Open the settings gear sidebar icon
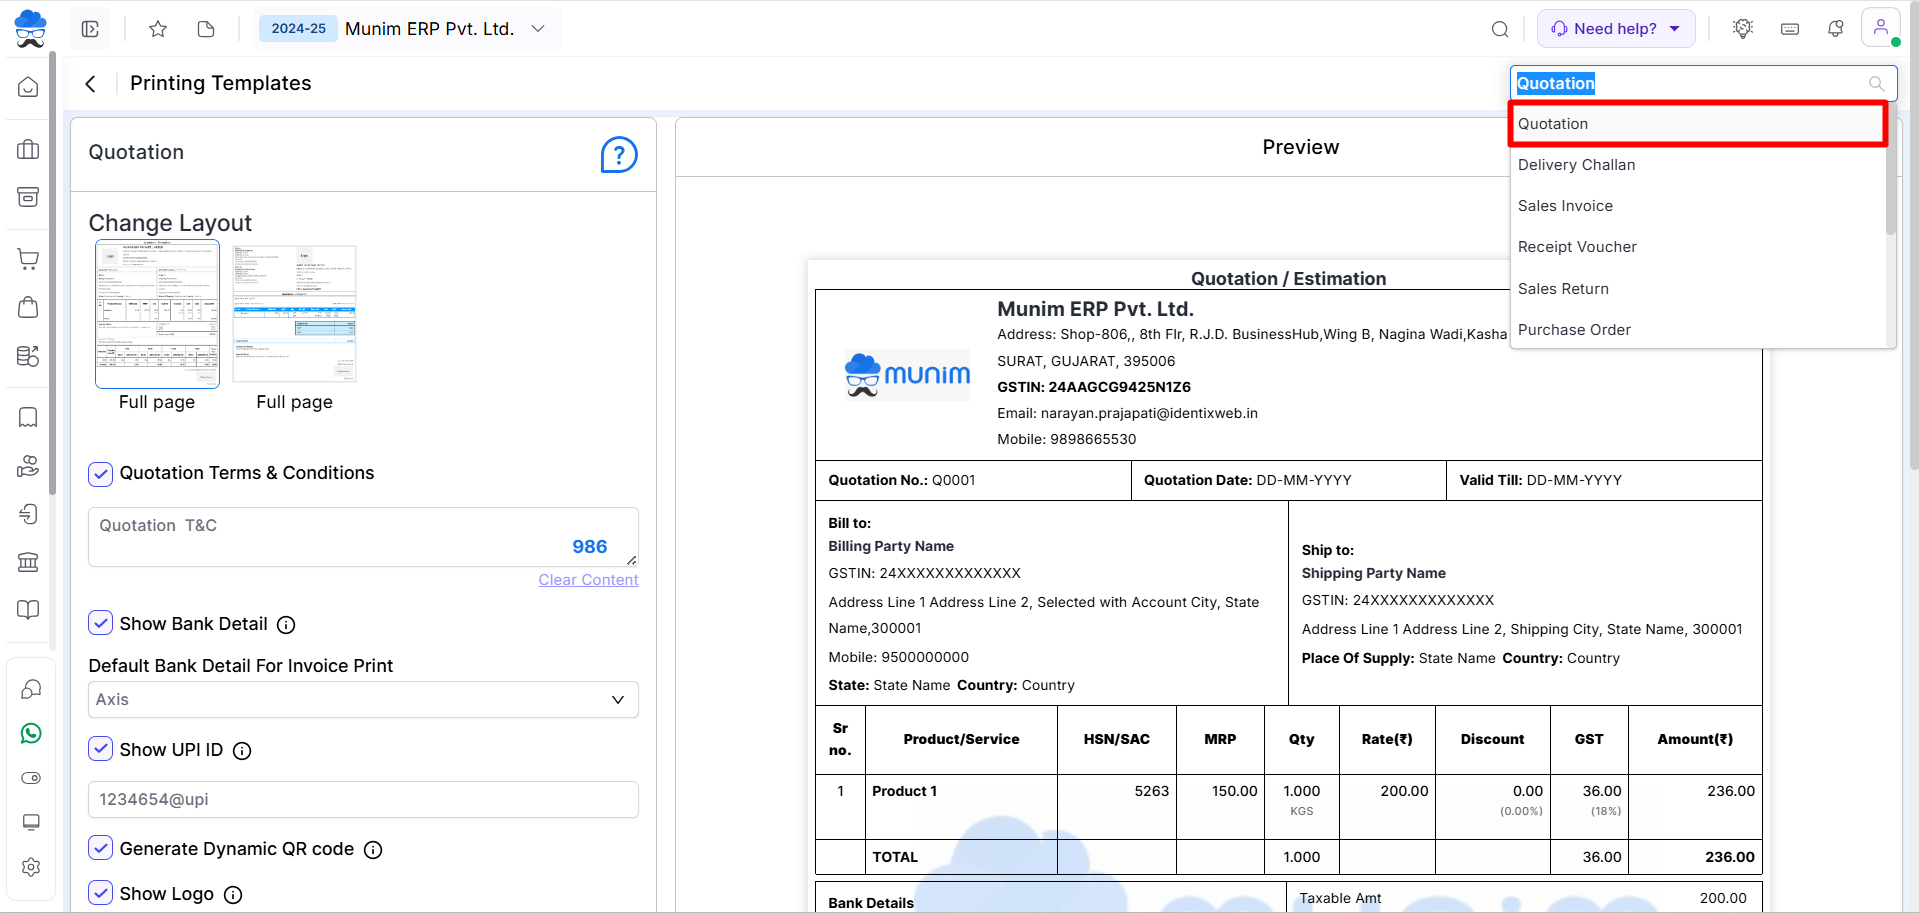The height and width of the screenshot is (913, 1919). tap(31, 867)
